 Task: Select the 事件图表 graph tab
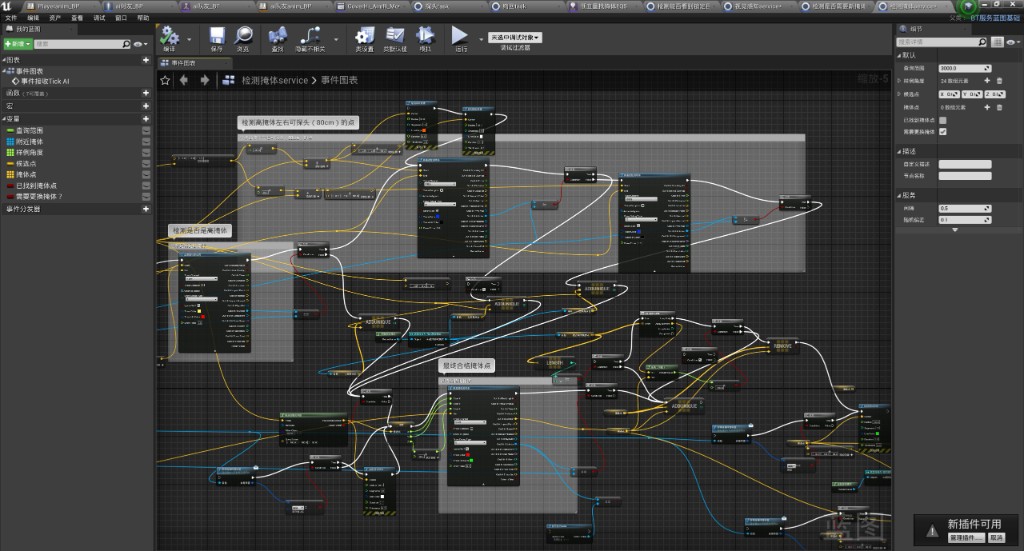(x=195, y=63)
